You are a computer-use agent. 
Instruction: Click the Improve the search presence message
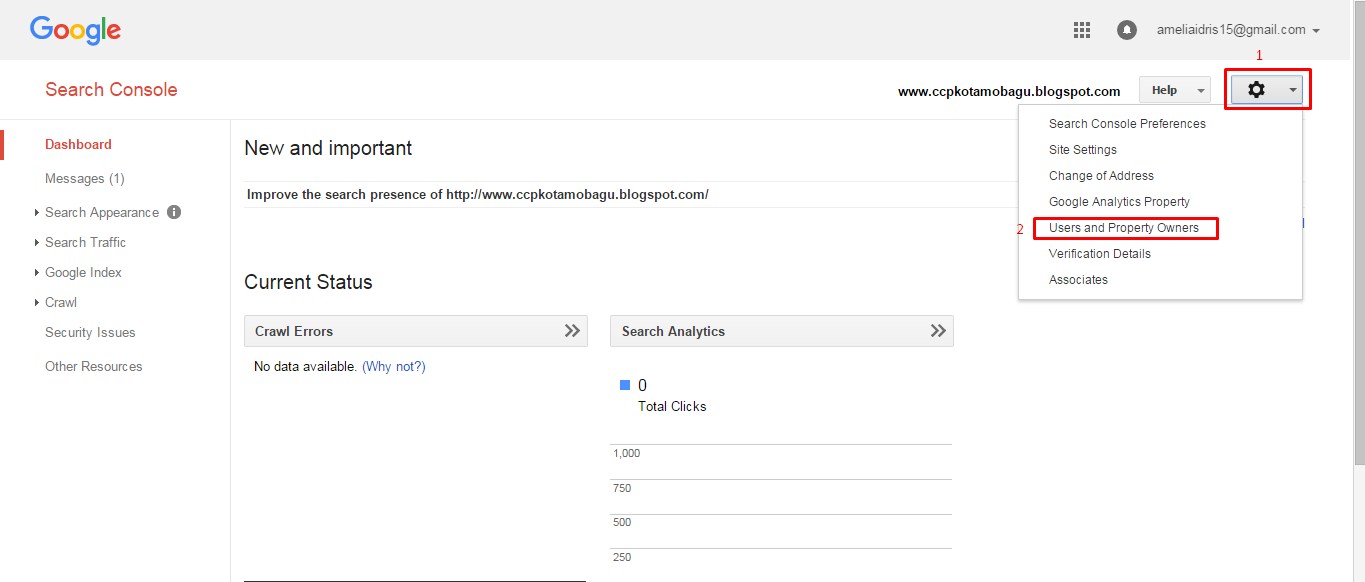click(x=478, y=194)
